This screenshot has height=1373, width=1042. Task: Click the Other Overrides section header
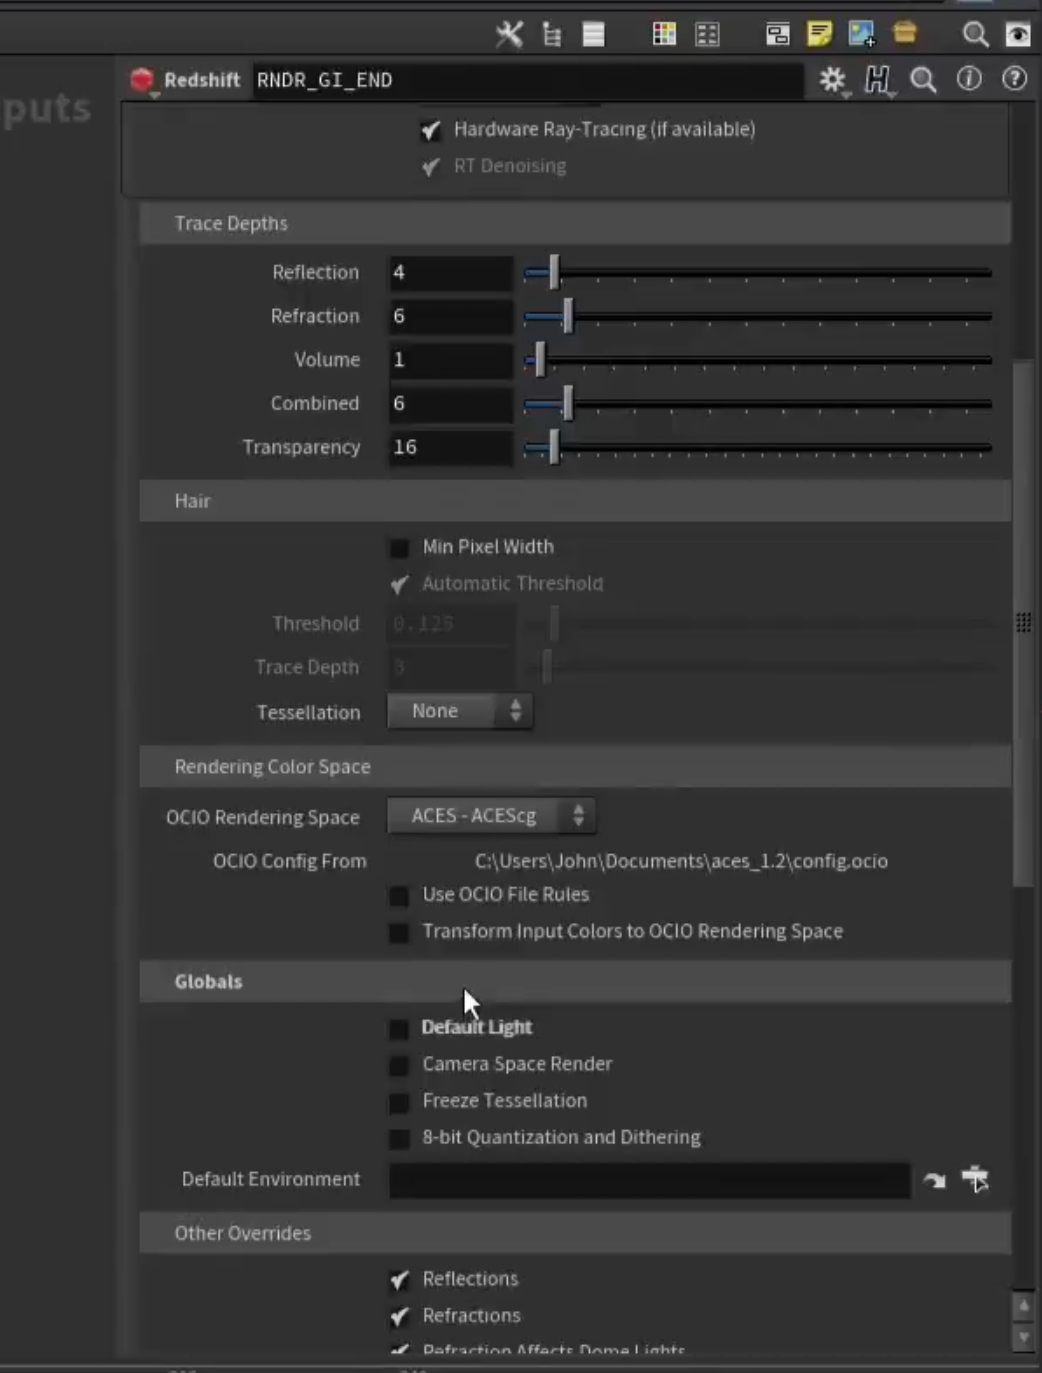[575, 1233]
